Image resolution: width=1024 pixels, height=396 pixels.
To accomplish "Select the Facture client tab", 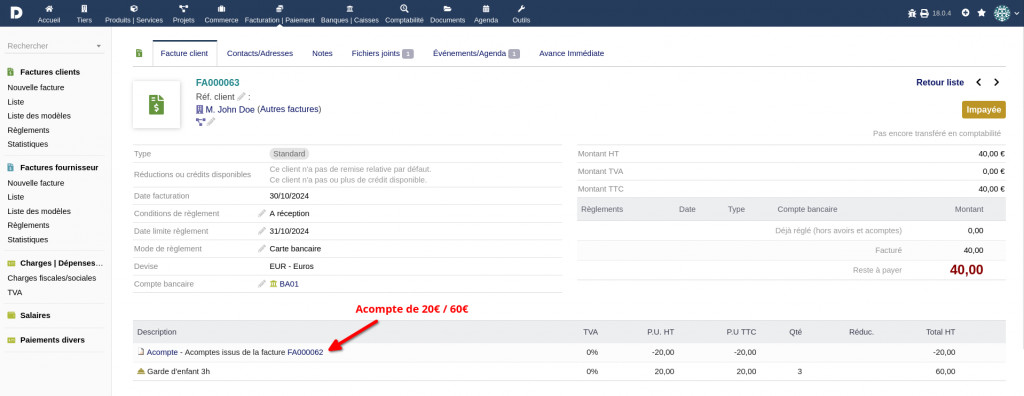I will point(184,54).
